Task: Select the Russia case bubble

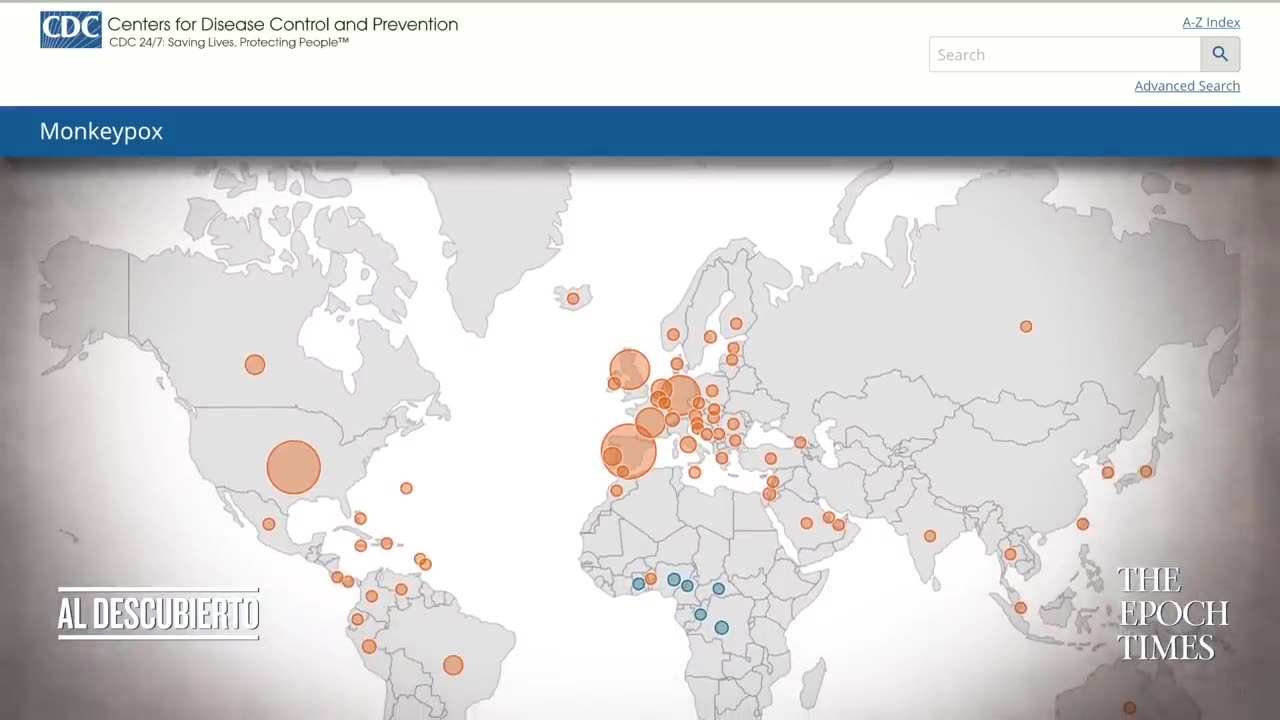Action: 1026,327
